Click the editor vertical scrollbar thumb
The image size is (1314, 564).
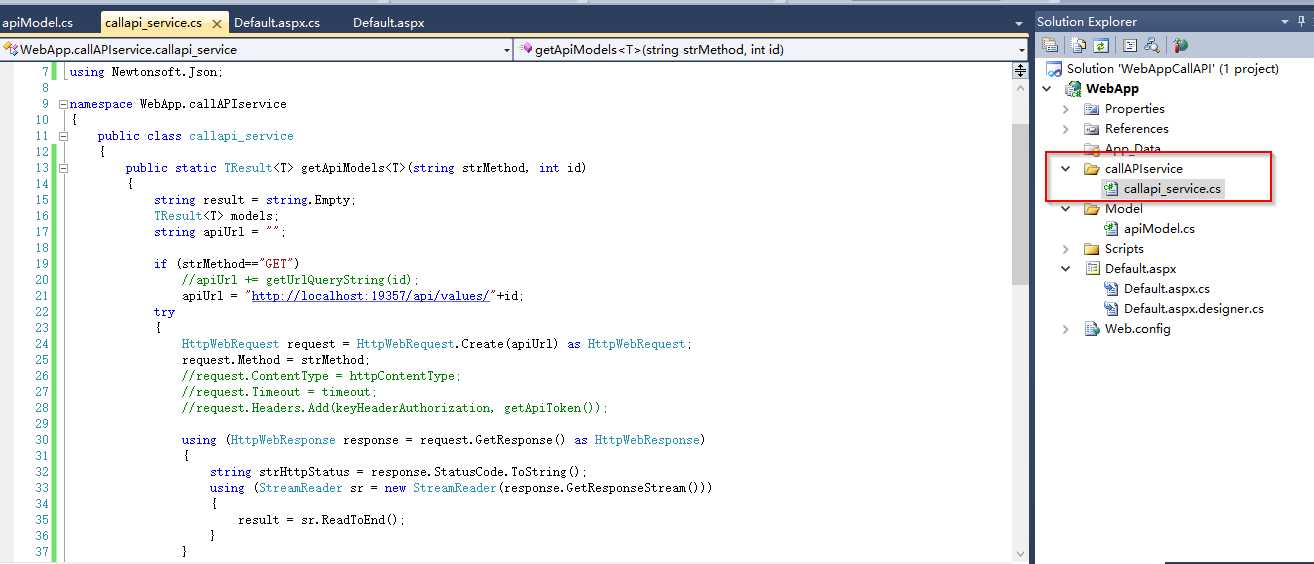click(1020, 204)
